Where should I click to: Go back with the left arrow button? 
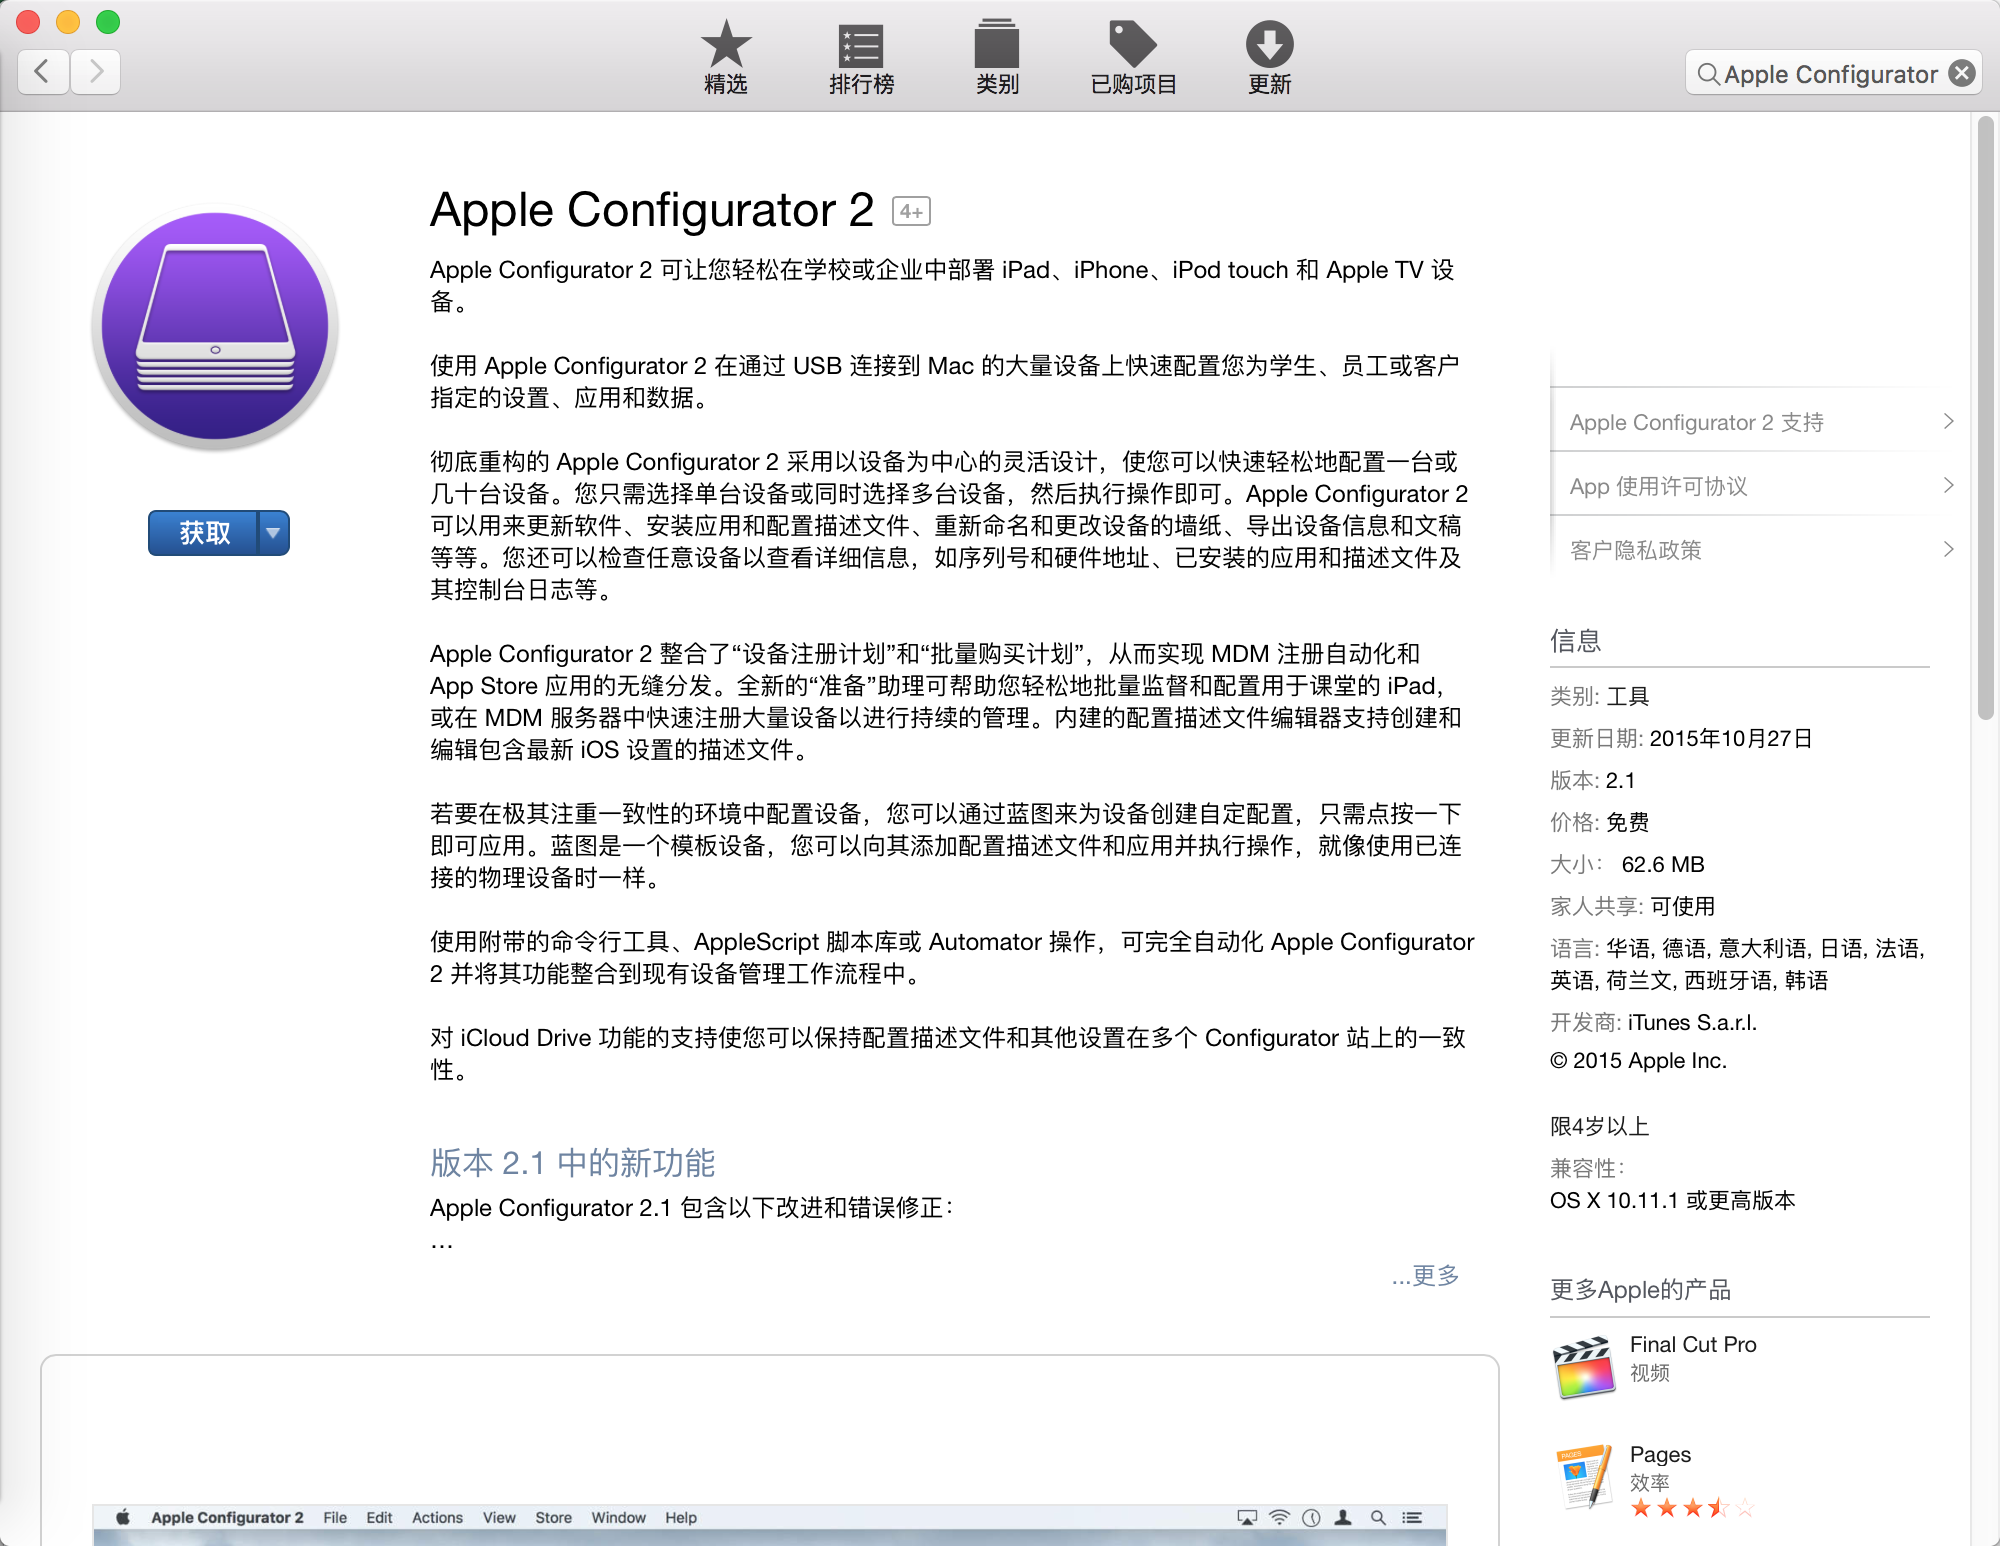click(x=43, y=71)
